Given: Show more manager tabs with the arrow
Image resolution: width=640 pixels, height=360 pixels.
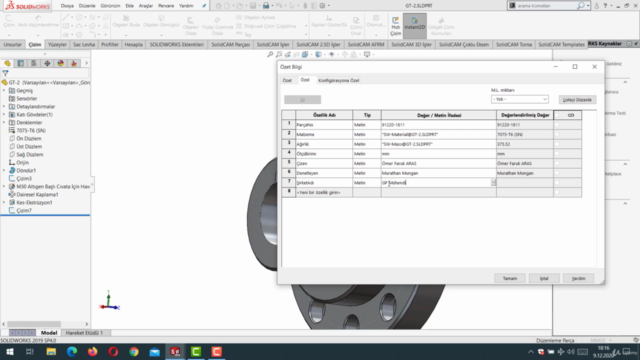Looking at the screenshot, I should pos(86,63).
